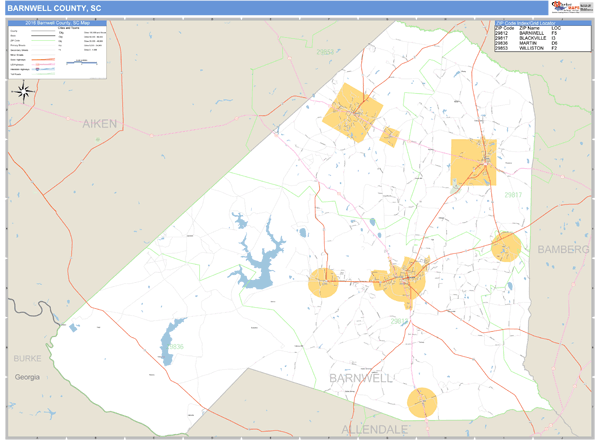600x440 pixels.
Task: Select the WILLISTON entry in the ZIP index table
Action: point(531,48)
